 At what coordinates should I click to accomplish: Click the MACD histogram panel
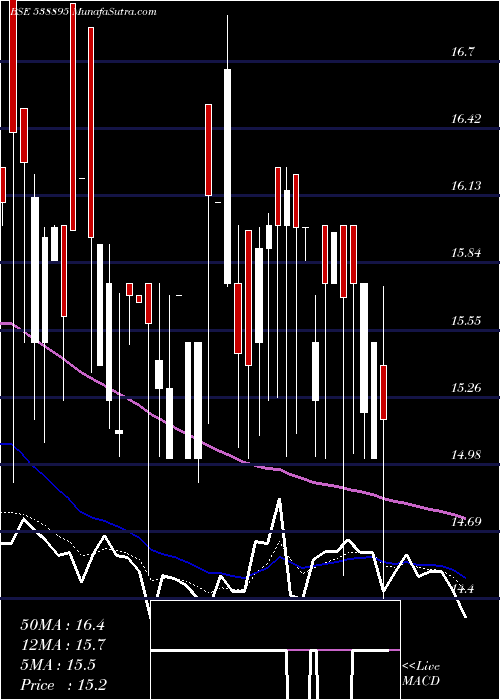[x=275, y=650]
